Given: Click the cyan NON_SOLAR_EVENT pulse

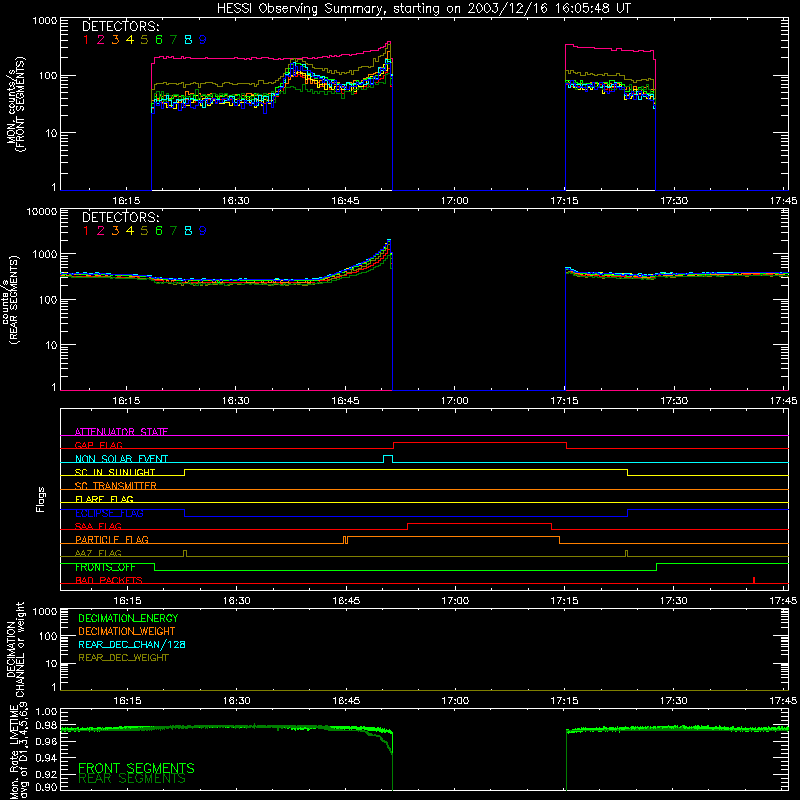Looking at the screenshot, I should (388, 459).
